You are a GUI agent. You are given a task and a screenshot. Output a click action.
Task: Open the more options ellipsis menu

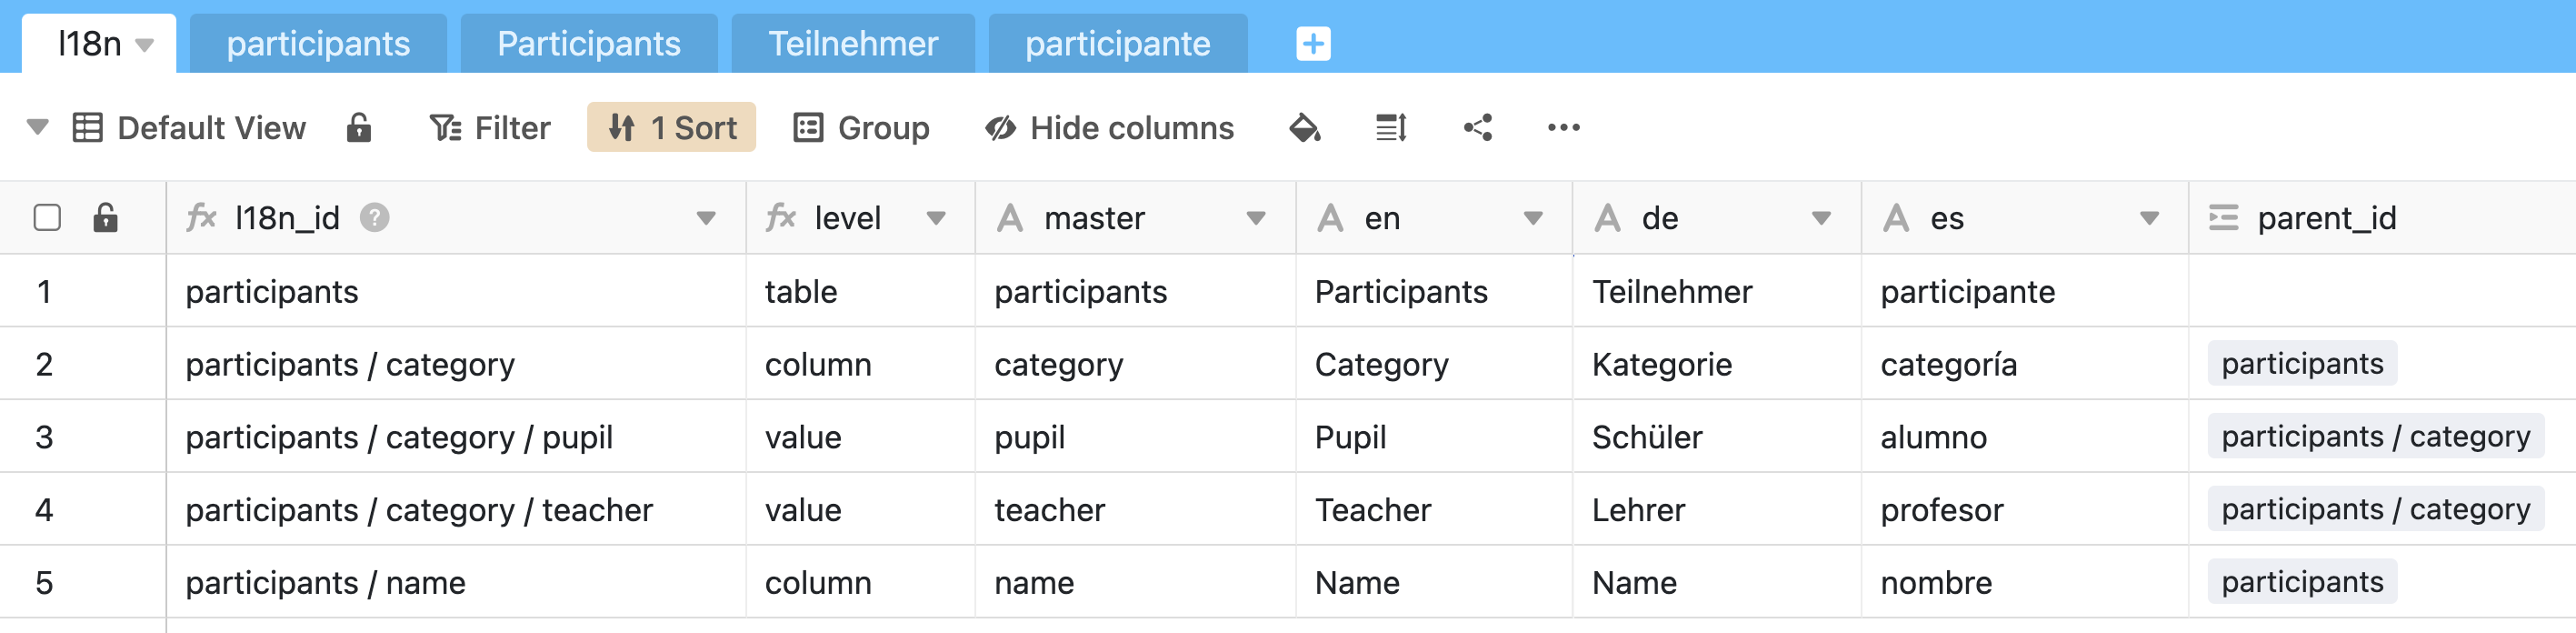(x=1563, y=128)
